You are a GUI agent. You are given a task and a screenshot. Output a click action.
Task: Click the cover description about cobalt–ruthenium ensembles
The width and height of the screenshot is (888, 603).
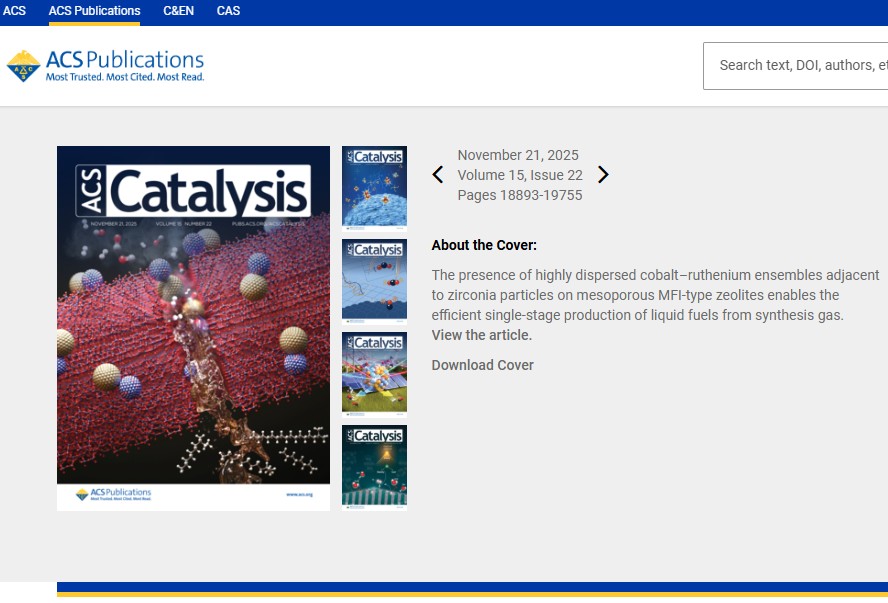[x=655, y=295]
